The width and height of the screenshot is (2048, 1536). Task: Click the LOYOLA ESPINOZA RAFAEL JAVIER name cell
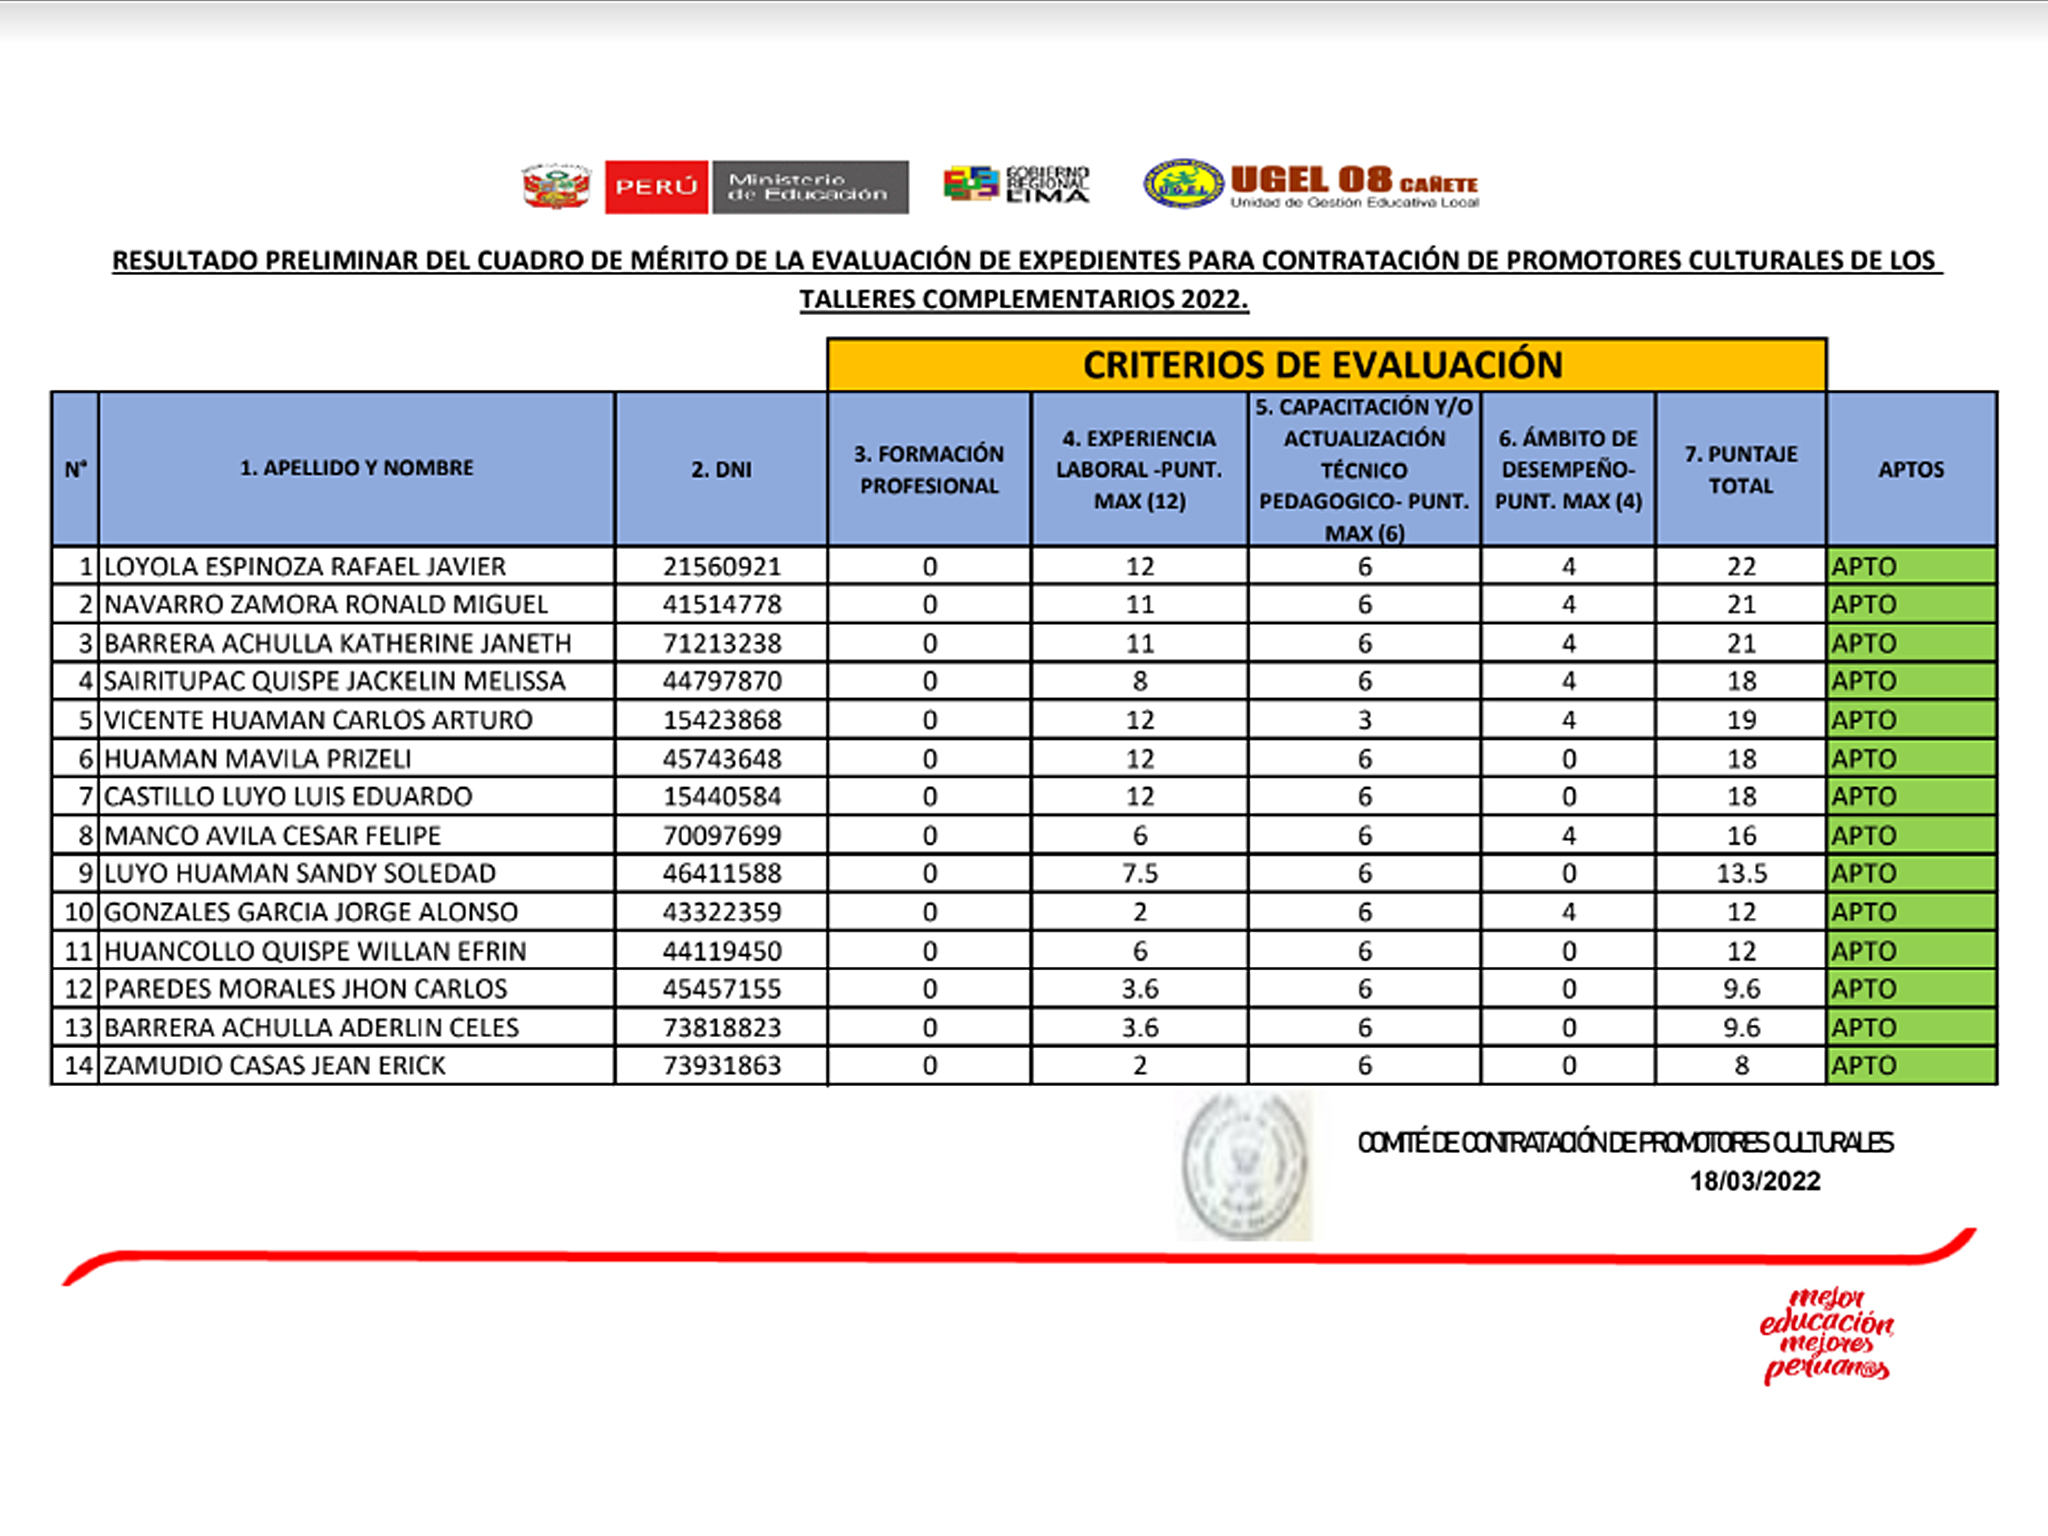pyautogui.click(x=305, y=567)
